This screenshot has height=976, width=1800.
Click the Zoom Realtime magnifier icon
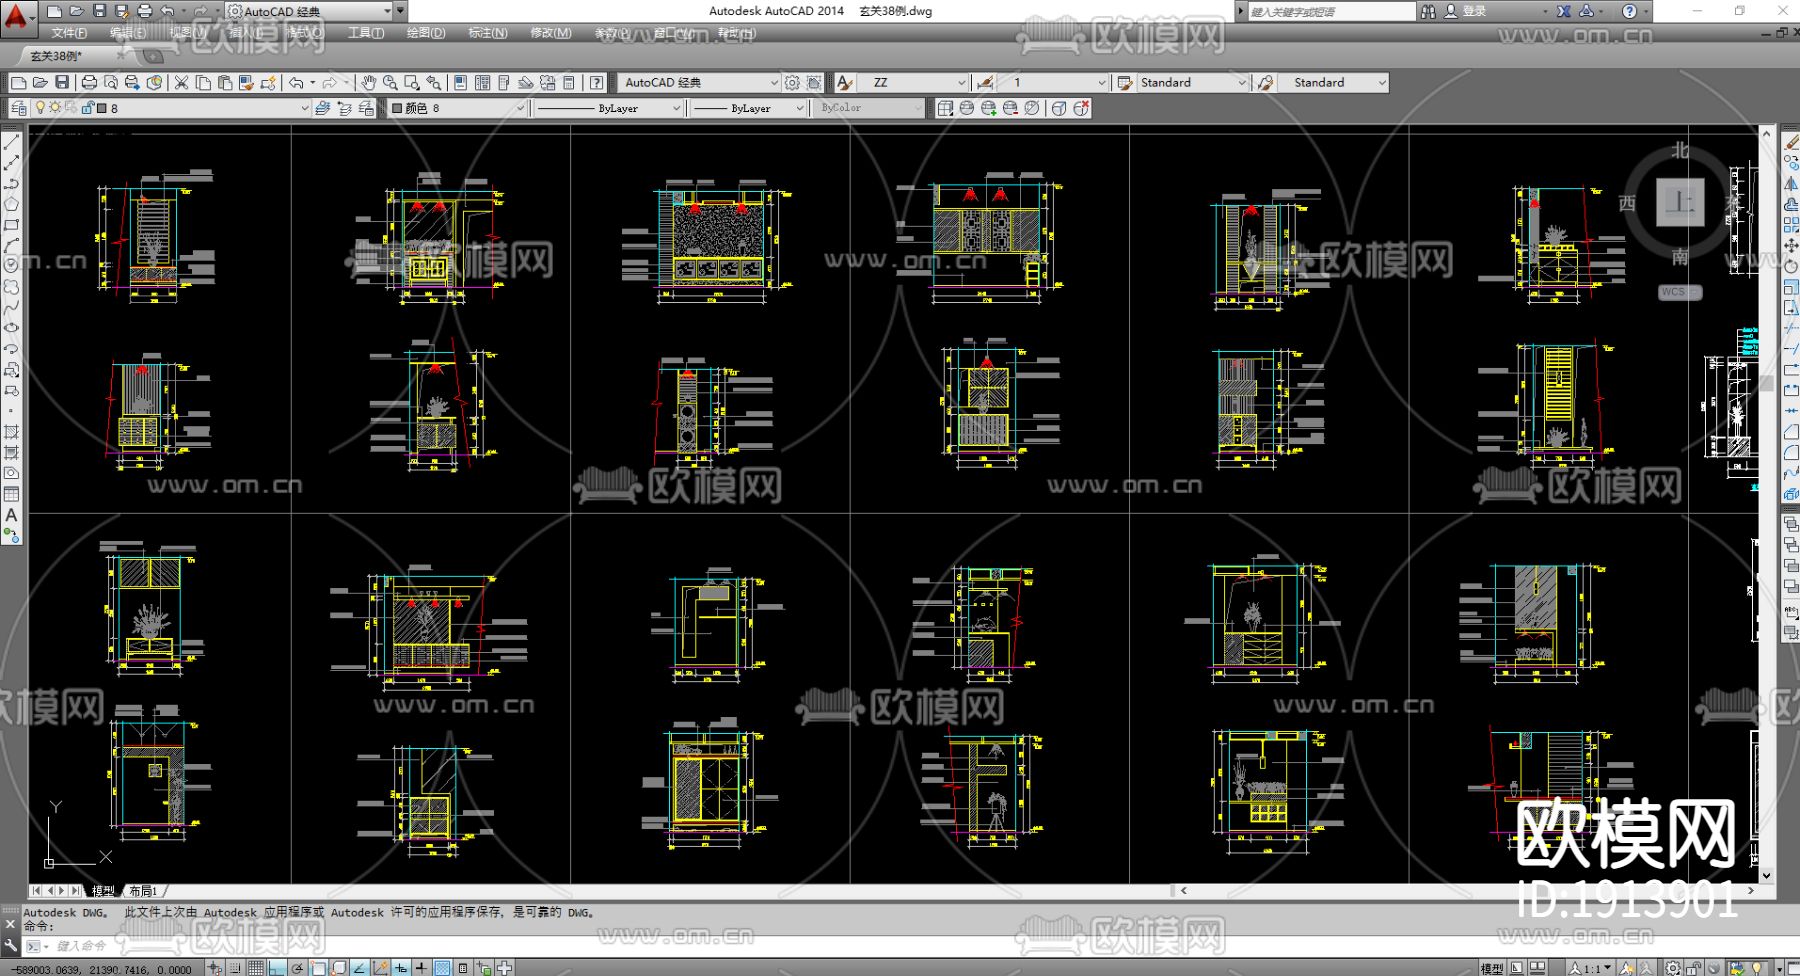[390, 83]
